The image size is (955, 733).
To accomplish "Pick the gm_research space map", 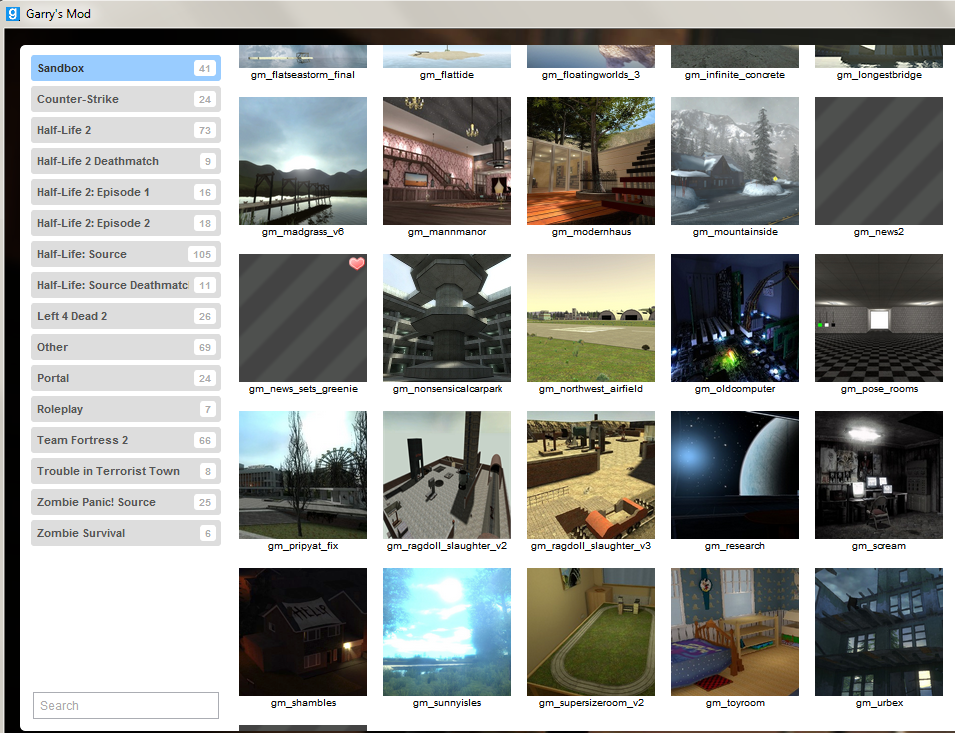I will point(735,475).
